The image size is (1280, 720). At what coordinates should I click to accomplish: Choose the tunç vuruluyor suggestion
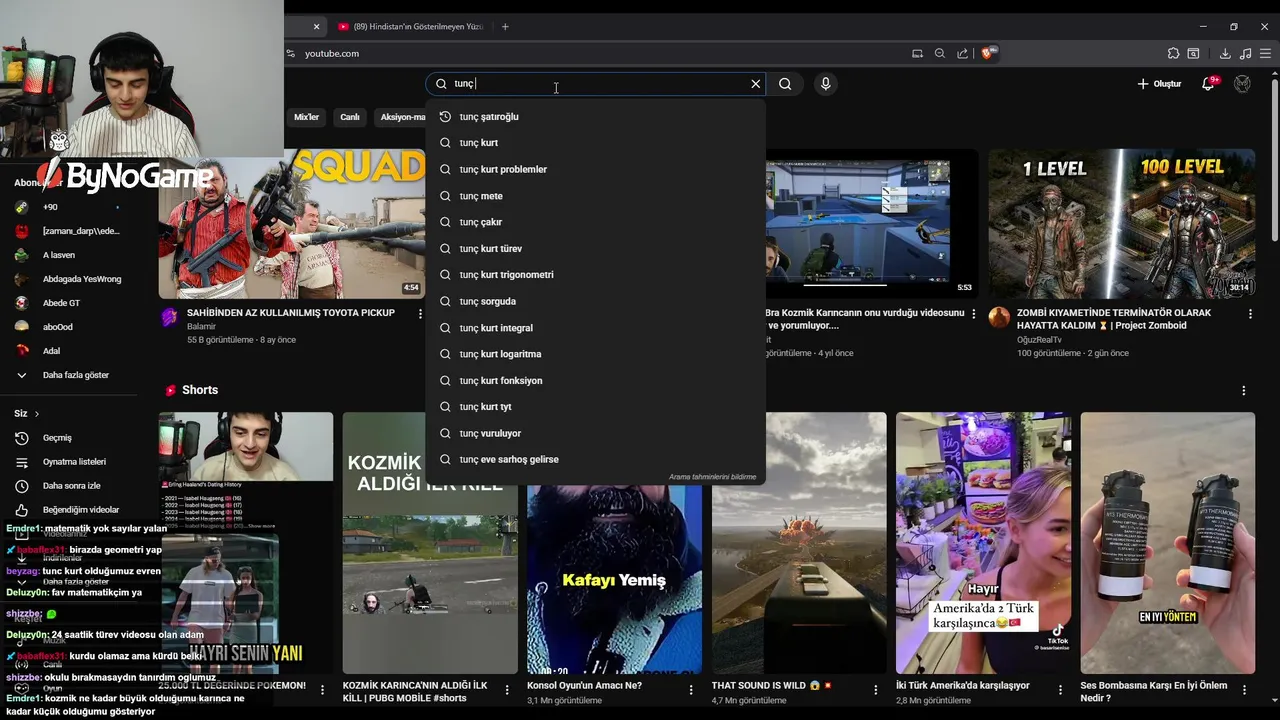(x=595, y=433)
